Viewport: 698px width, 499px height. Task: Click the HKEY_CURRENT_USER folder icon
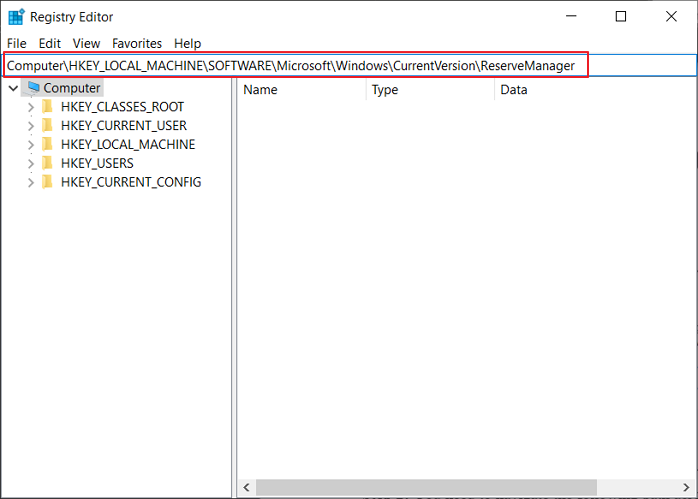click(47, 126)
